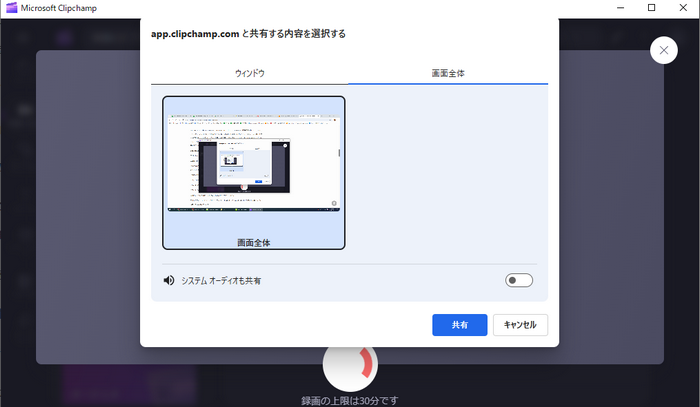700x407 pixels.
Task: Choose the 画面全体 screen preview thumbnail
Action: 254,173
